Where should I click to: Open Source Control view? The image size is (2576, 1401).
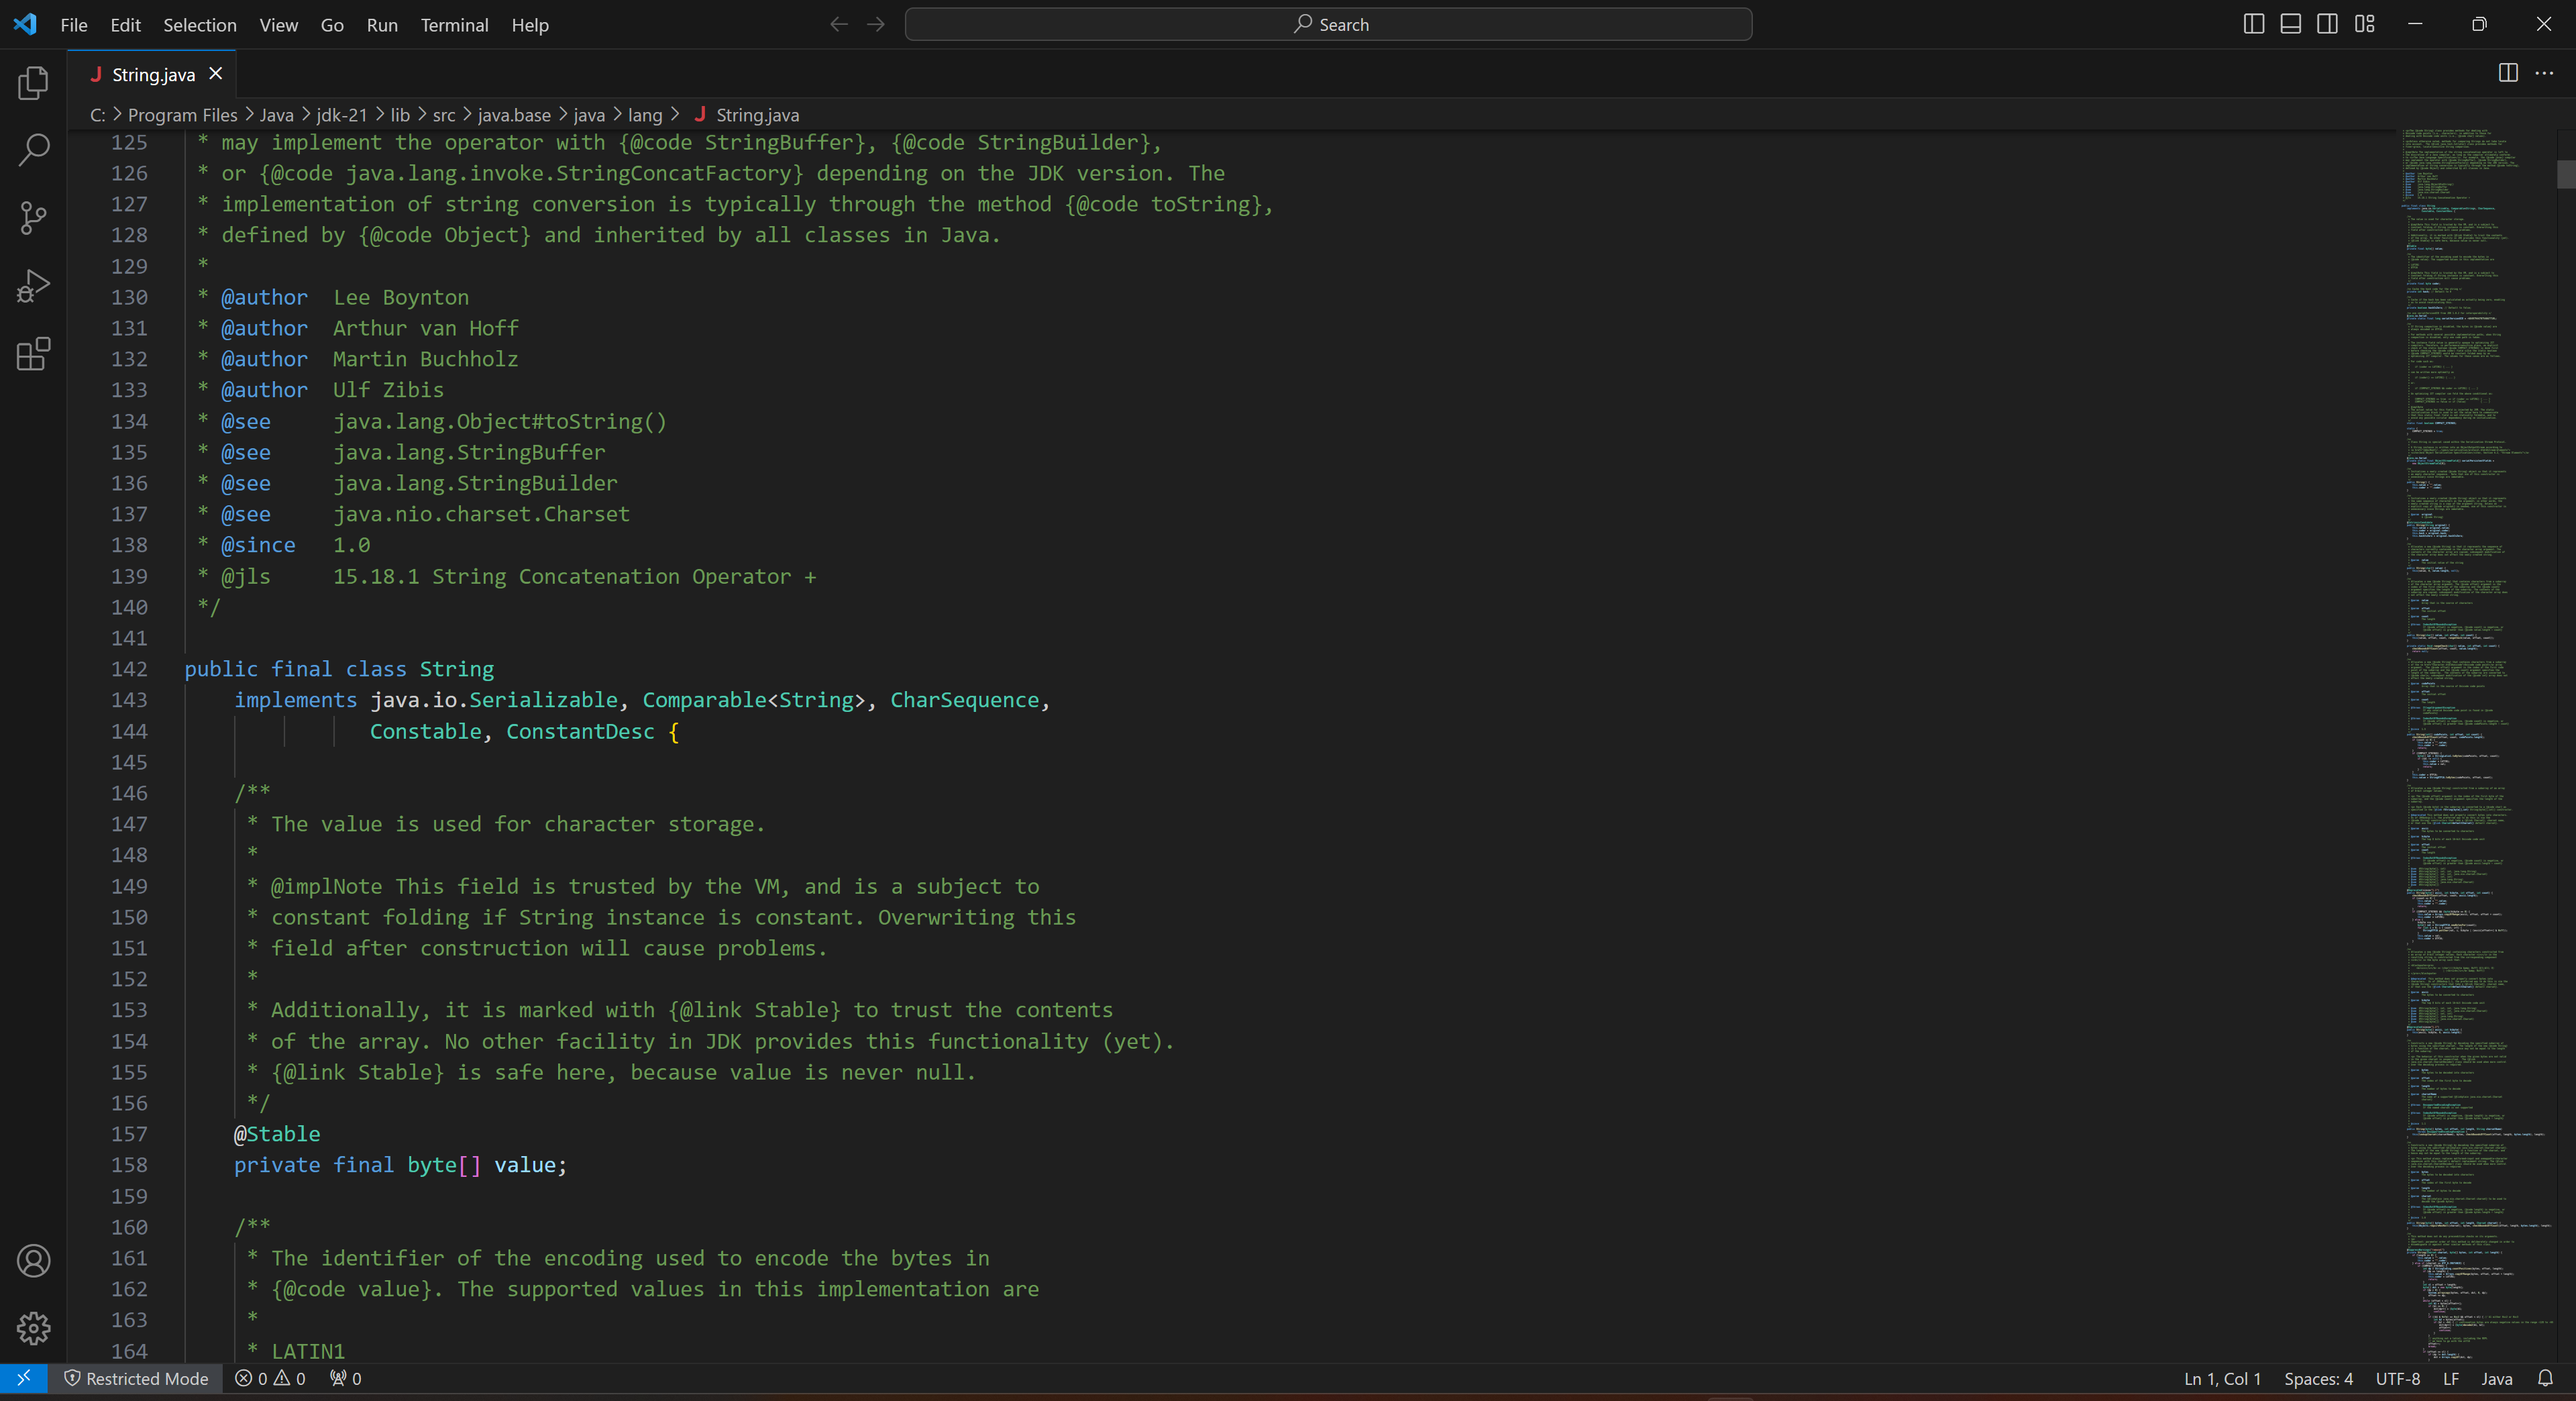[x=33, y=218]
